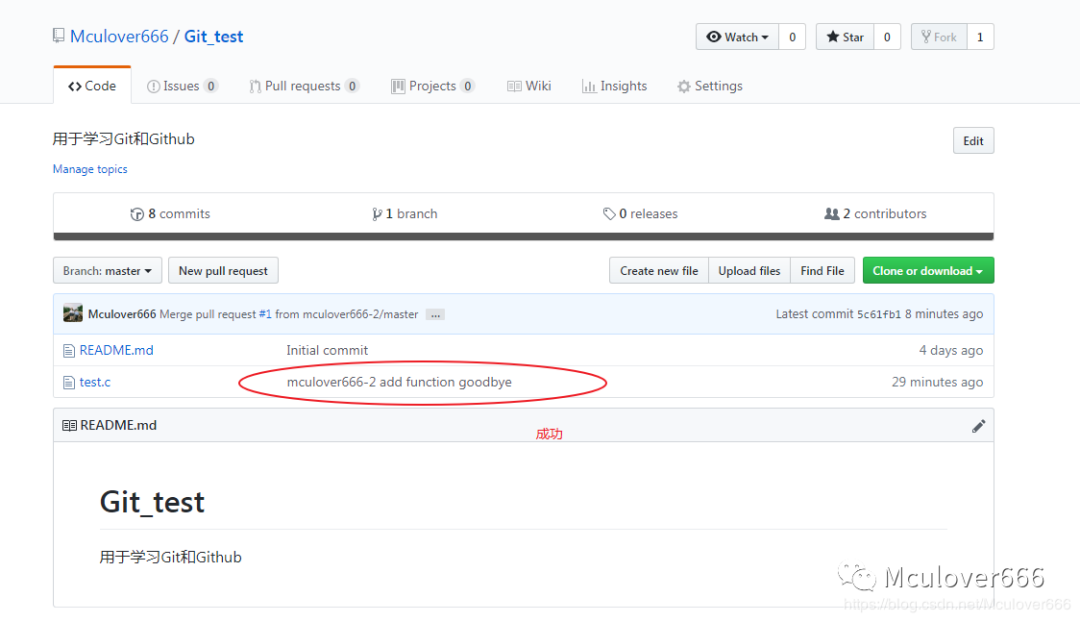Click the README.md header book icon
Screen dimensions: 1080x622
[70, 426]
